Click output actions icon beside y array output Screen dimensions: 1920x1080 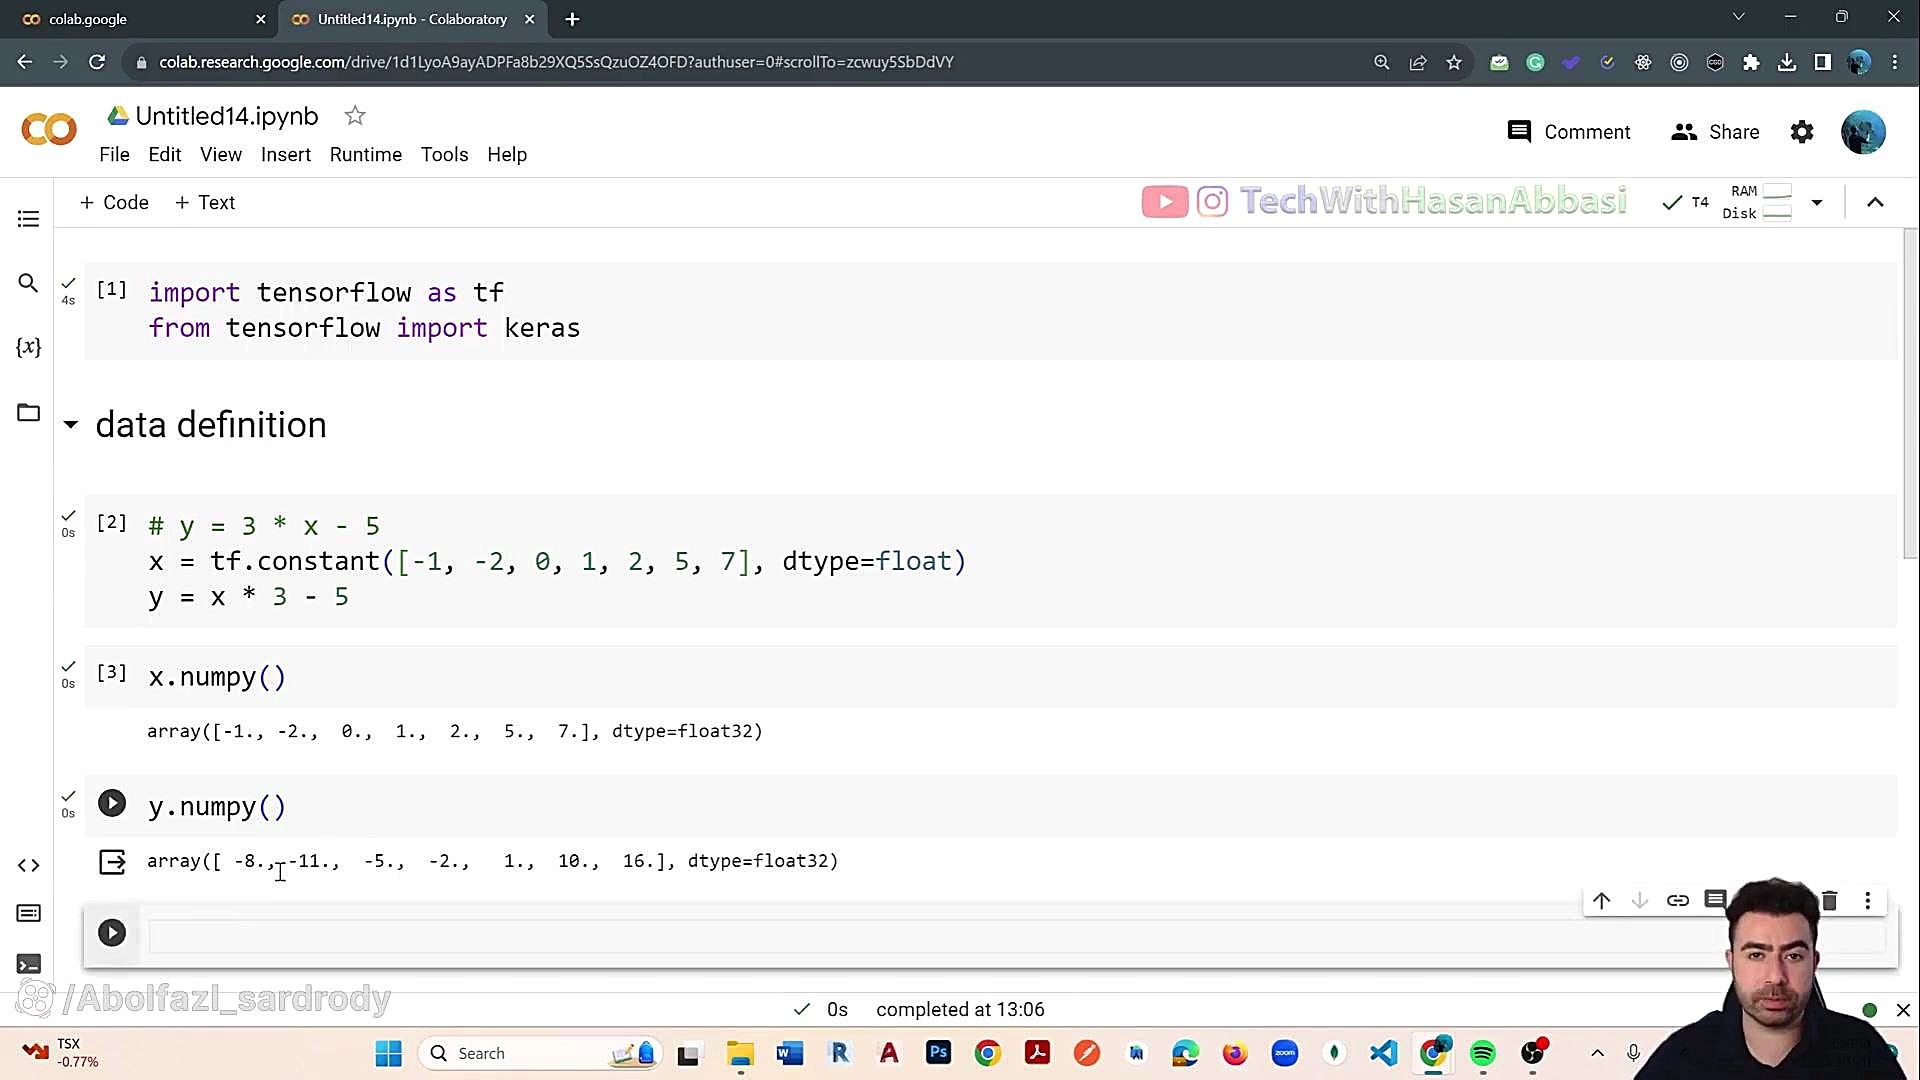[112, 862]
